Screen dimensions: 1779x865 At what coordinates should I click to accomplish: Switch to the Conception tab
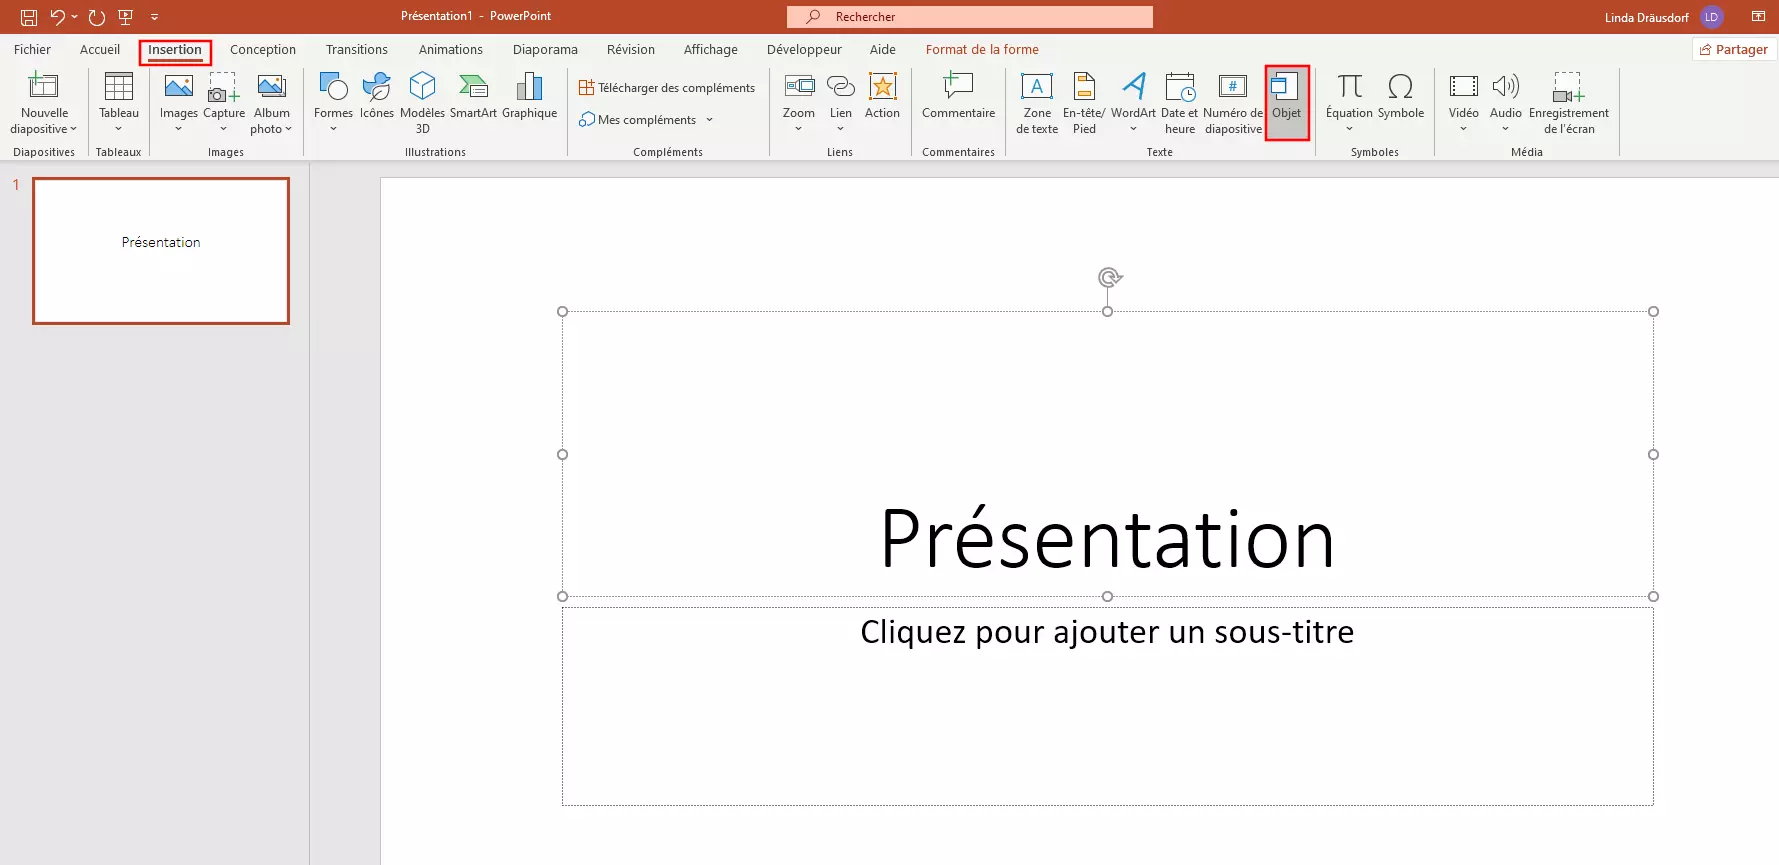[x=263, y=50]
